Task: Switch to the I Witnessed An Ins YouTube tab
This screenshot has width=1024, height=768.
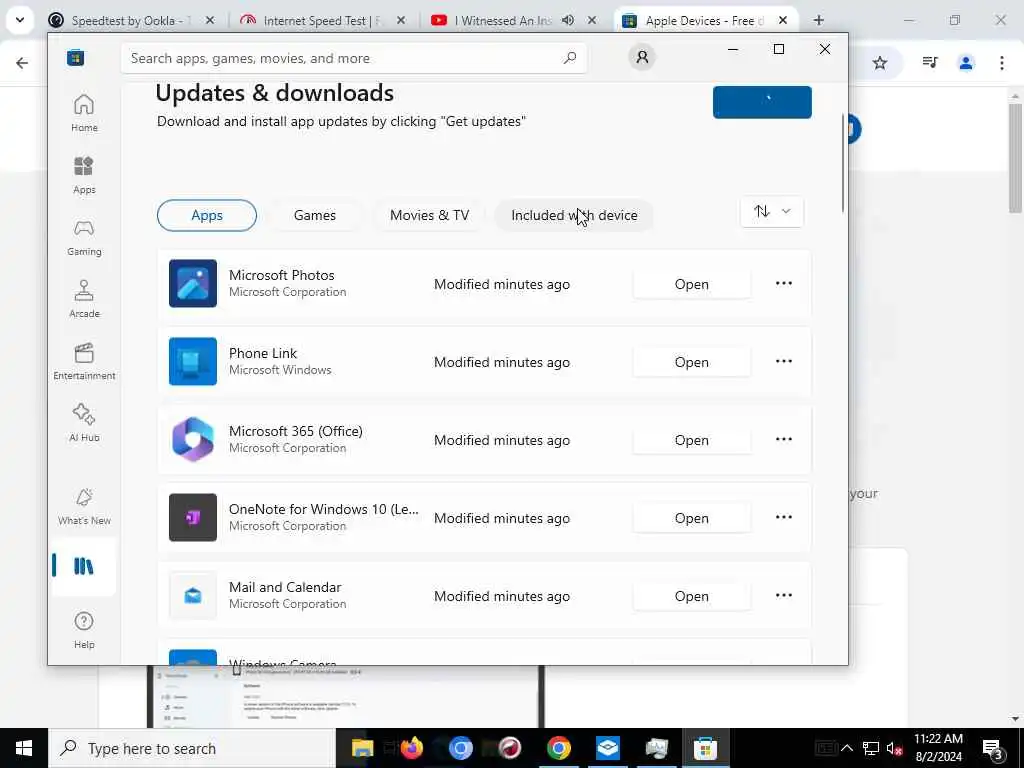Action: click(x=503, y=21)
